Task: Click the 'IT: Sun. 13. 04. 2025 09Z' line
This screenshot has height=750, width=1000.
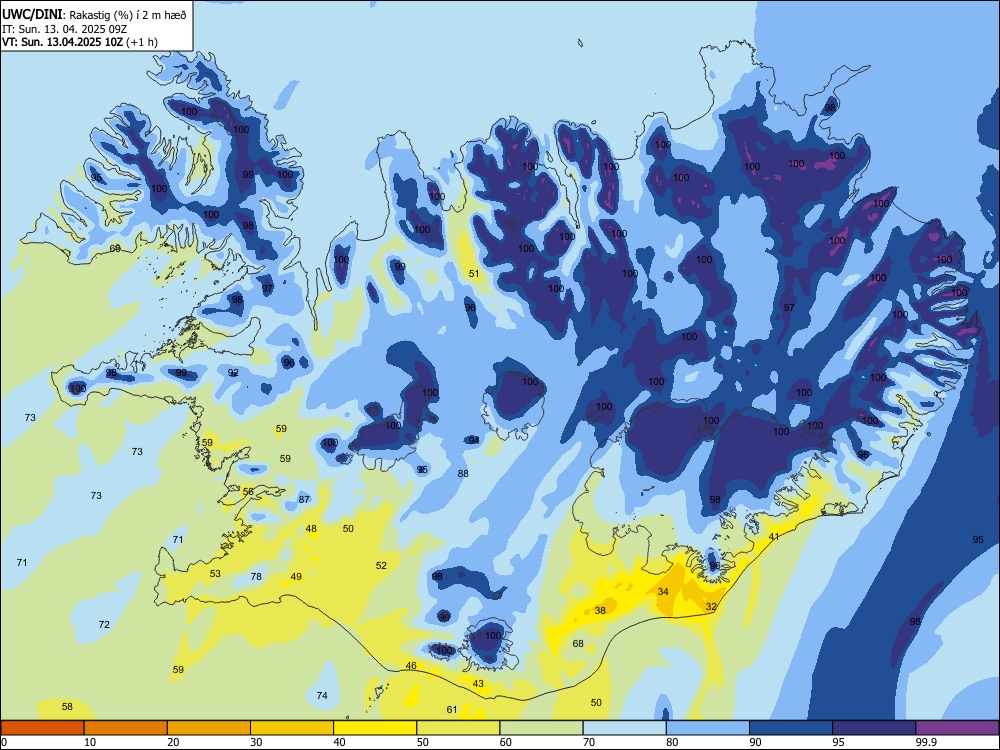Action: pos(64,29)
